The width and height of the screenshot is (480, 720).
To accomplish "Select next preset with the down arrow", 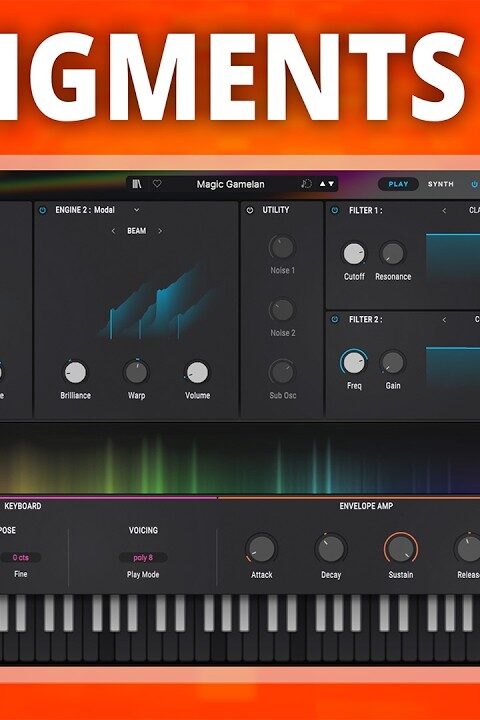I will (x=331, y=184).
